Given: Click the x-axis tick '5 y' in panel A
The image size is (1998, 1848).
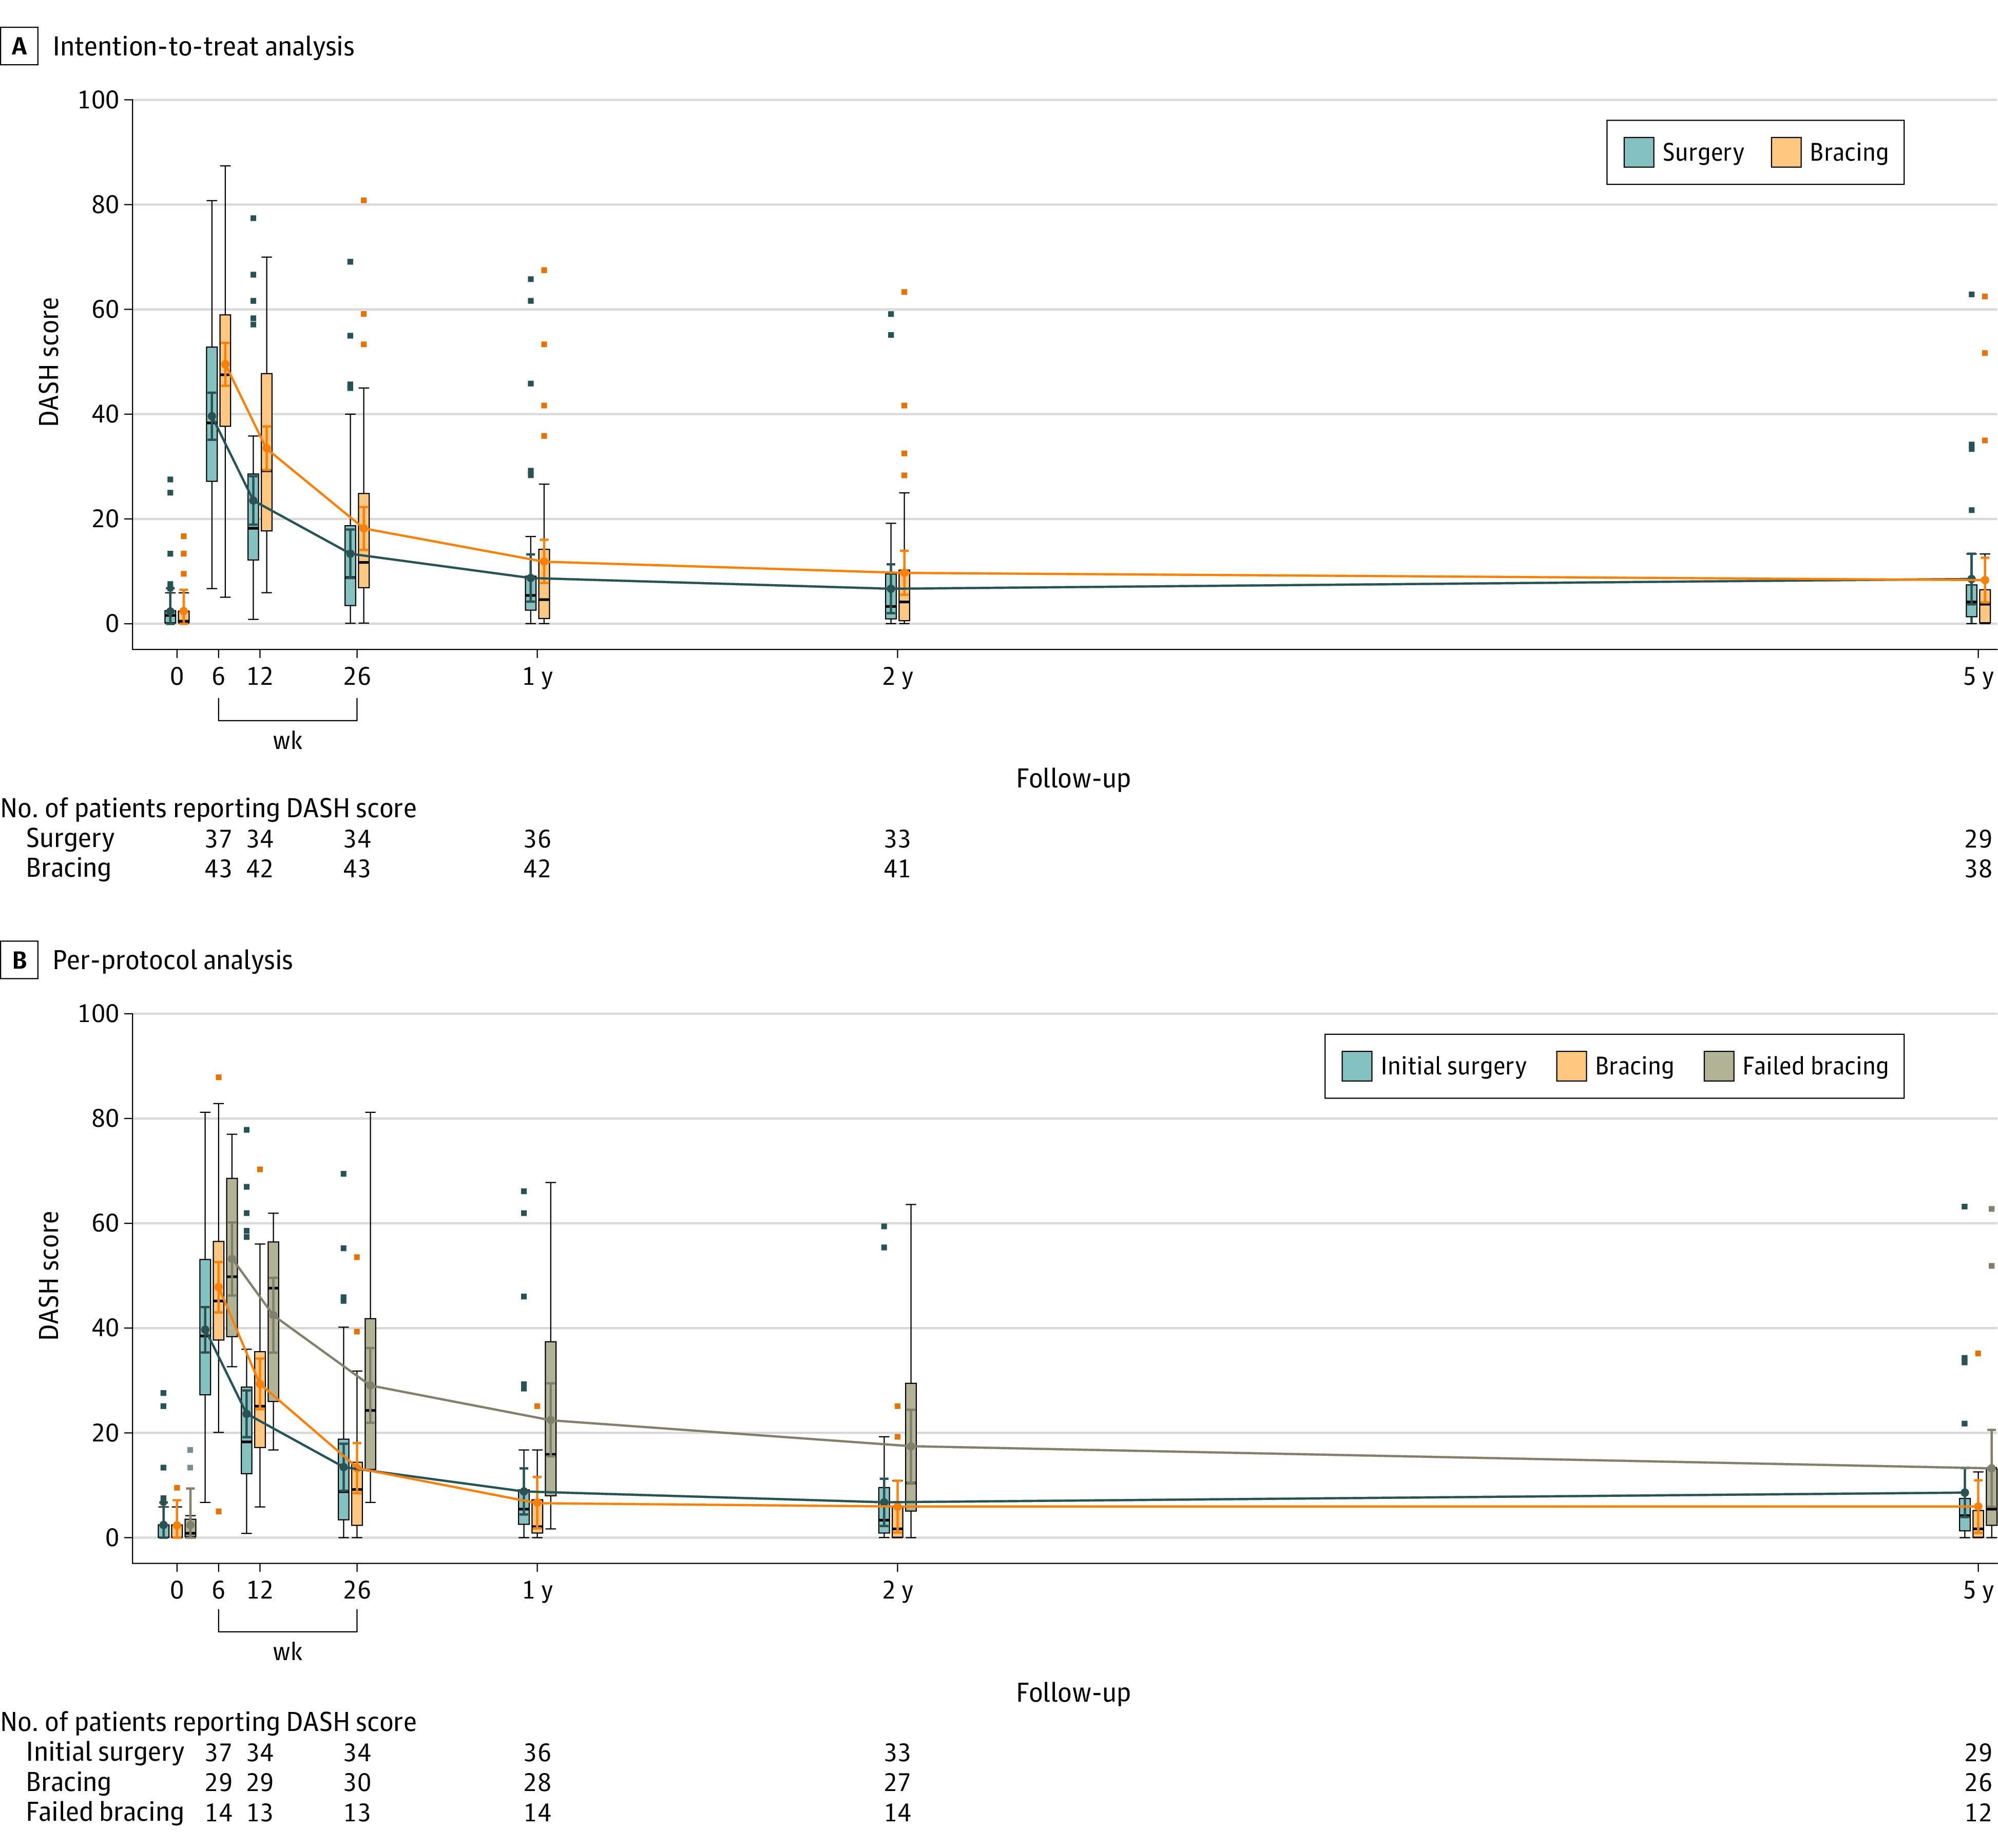Looking at the screenshot, I should 1978,678.
